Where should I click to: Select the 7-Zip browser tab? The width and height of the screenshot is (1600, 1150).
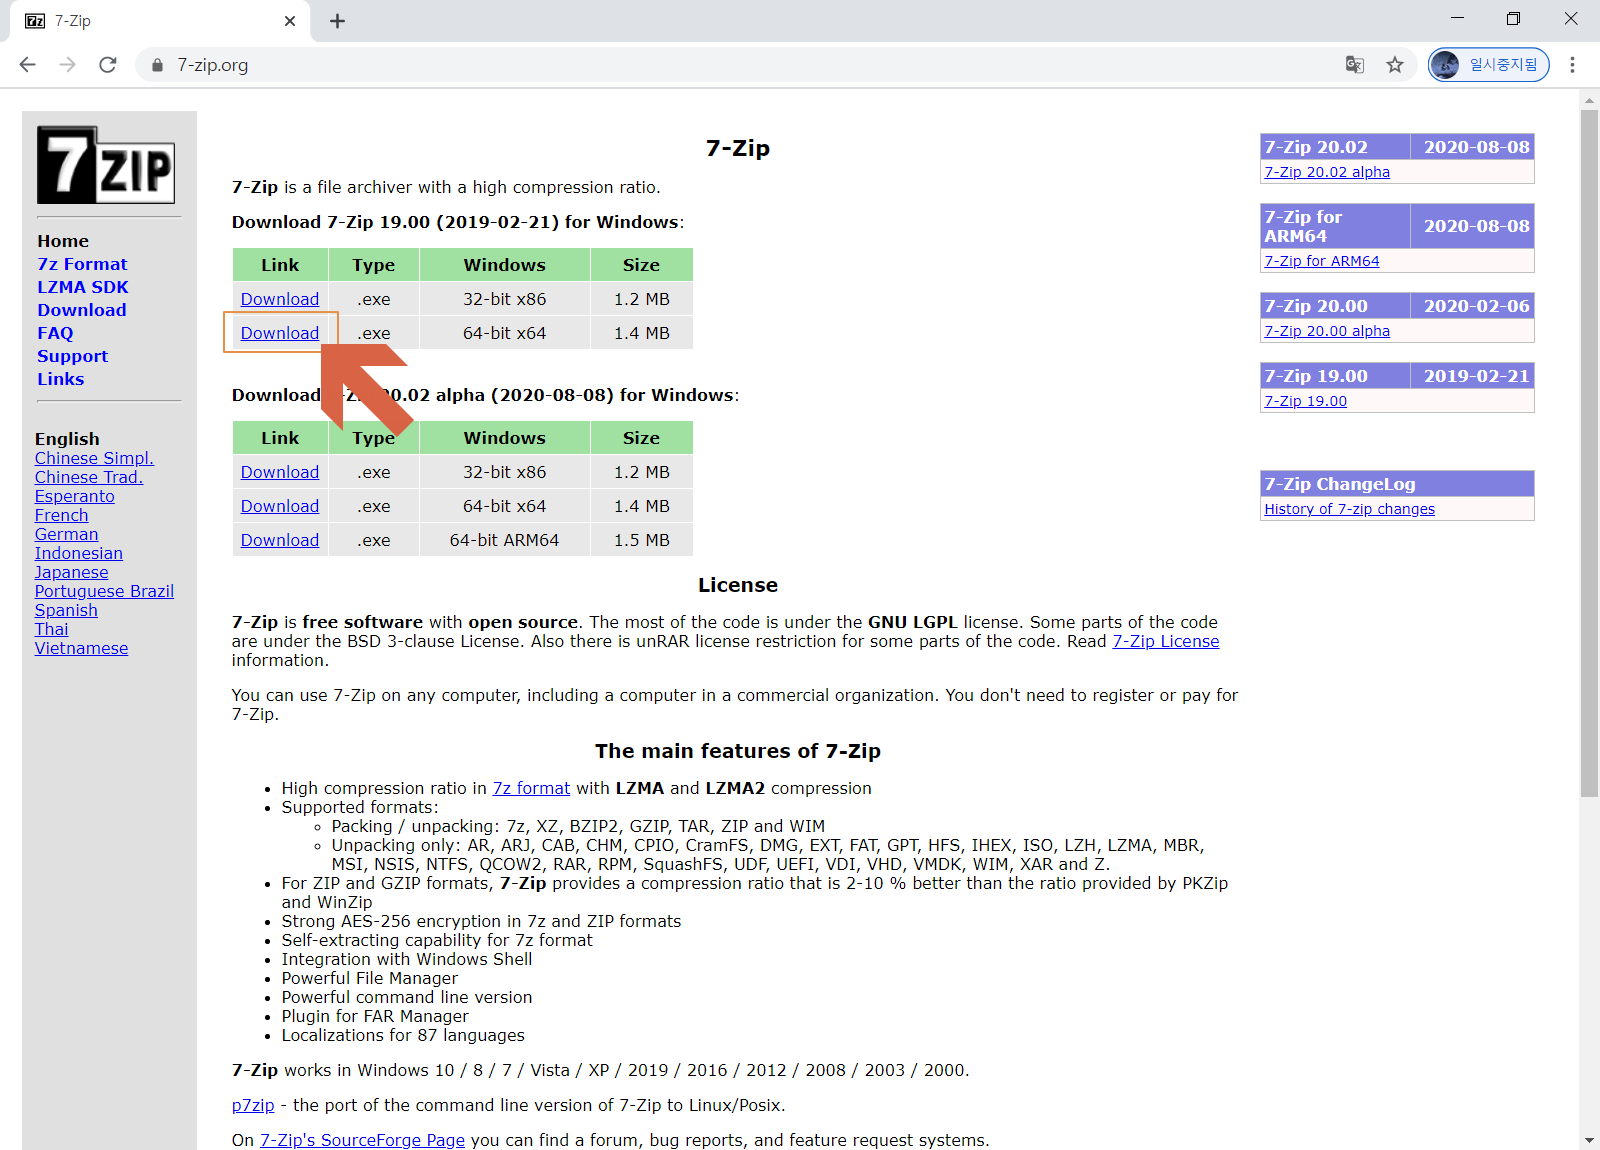160,21
